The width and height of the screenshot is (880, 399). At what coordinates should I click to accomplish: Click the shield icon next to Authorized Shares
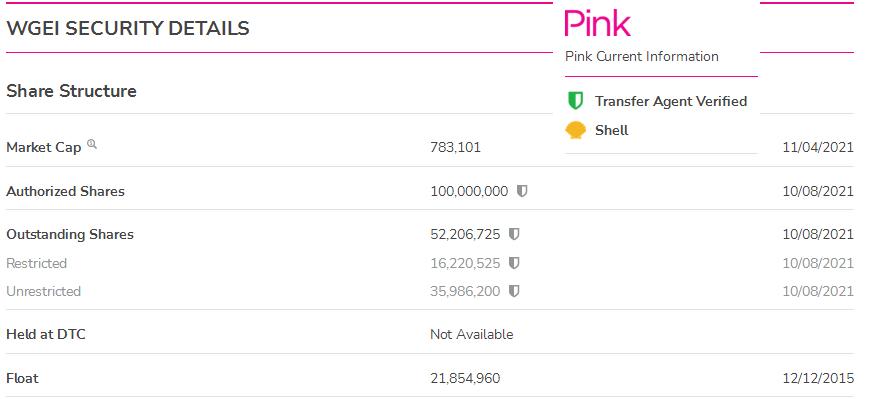[x=522, y=191]
